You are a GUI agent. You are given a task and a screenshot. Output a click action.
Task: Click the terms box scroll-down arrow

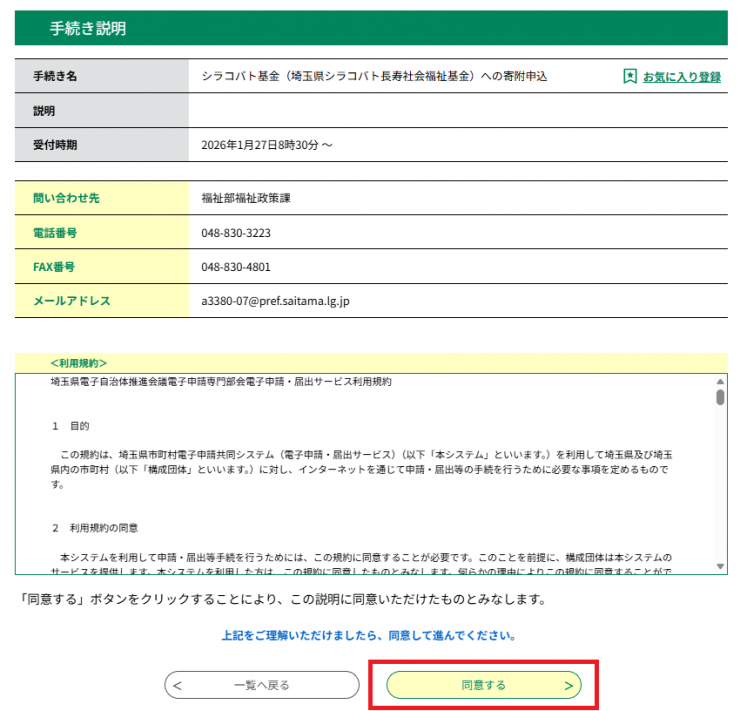[x=720, y=567]
